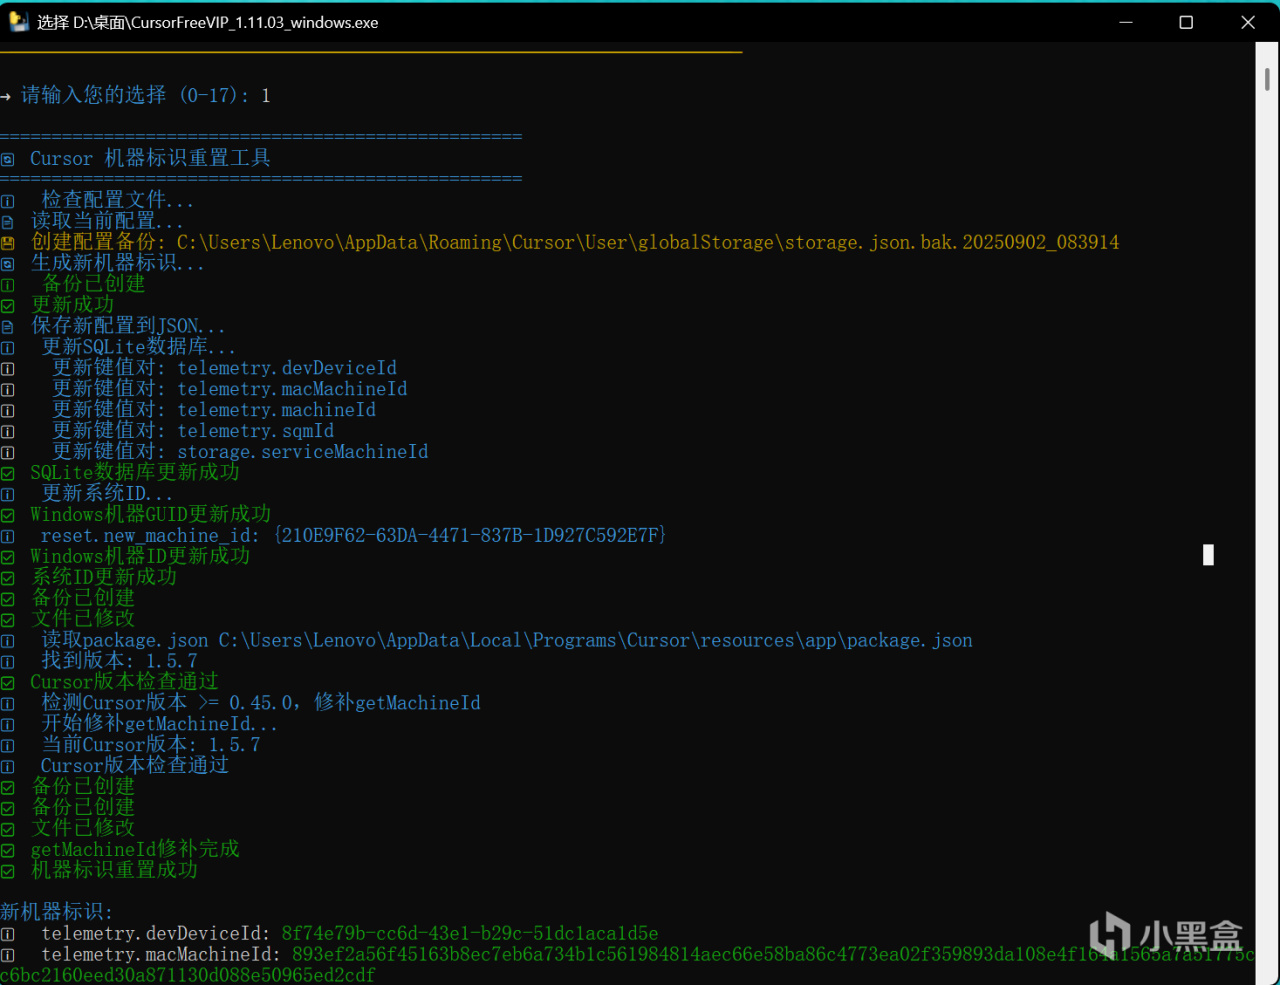Click the line "Windows机器ID更新成功"
Image resolution: width=1280 pixels, height=985 pixels.
point(140,556)
